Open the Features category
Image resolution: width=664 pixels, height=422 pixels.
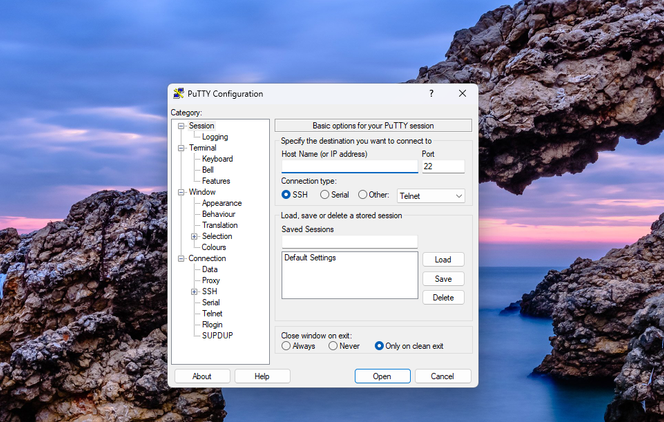pos(216,181)
